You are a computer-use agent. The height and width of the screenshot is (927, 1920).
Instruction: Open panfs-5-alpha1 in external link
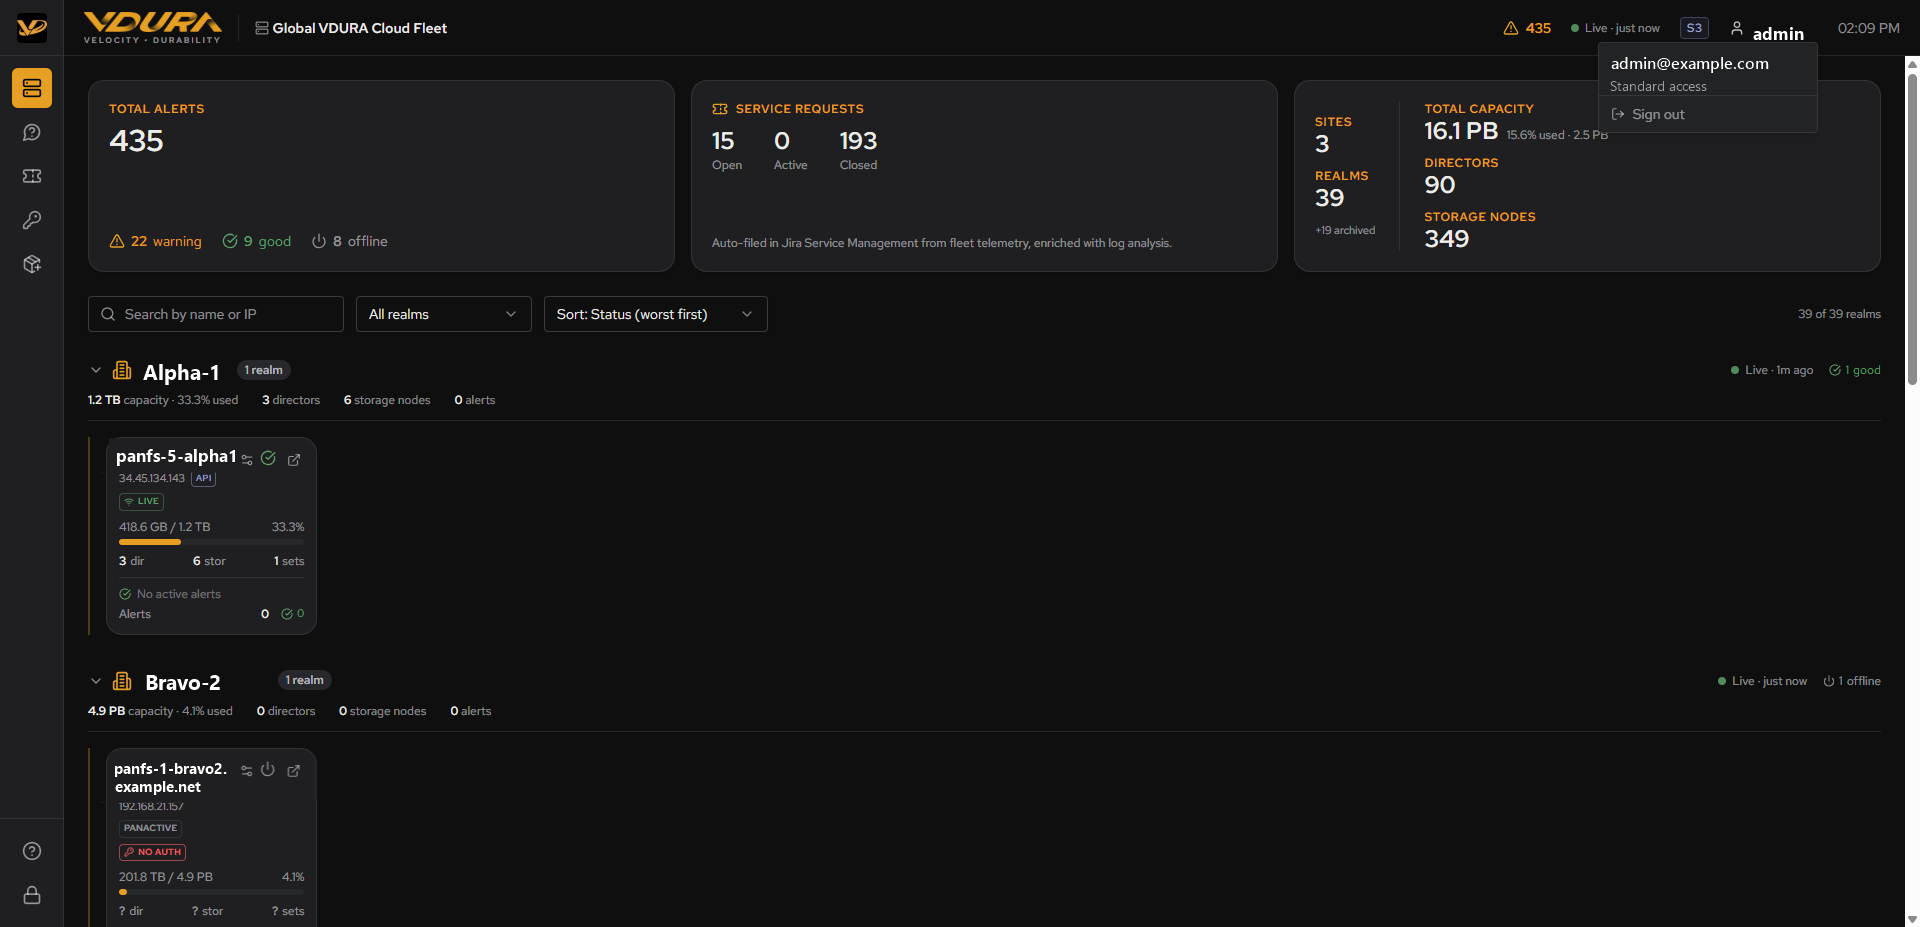[x=294, y=460]
